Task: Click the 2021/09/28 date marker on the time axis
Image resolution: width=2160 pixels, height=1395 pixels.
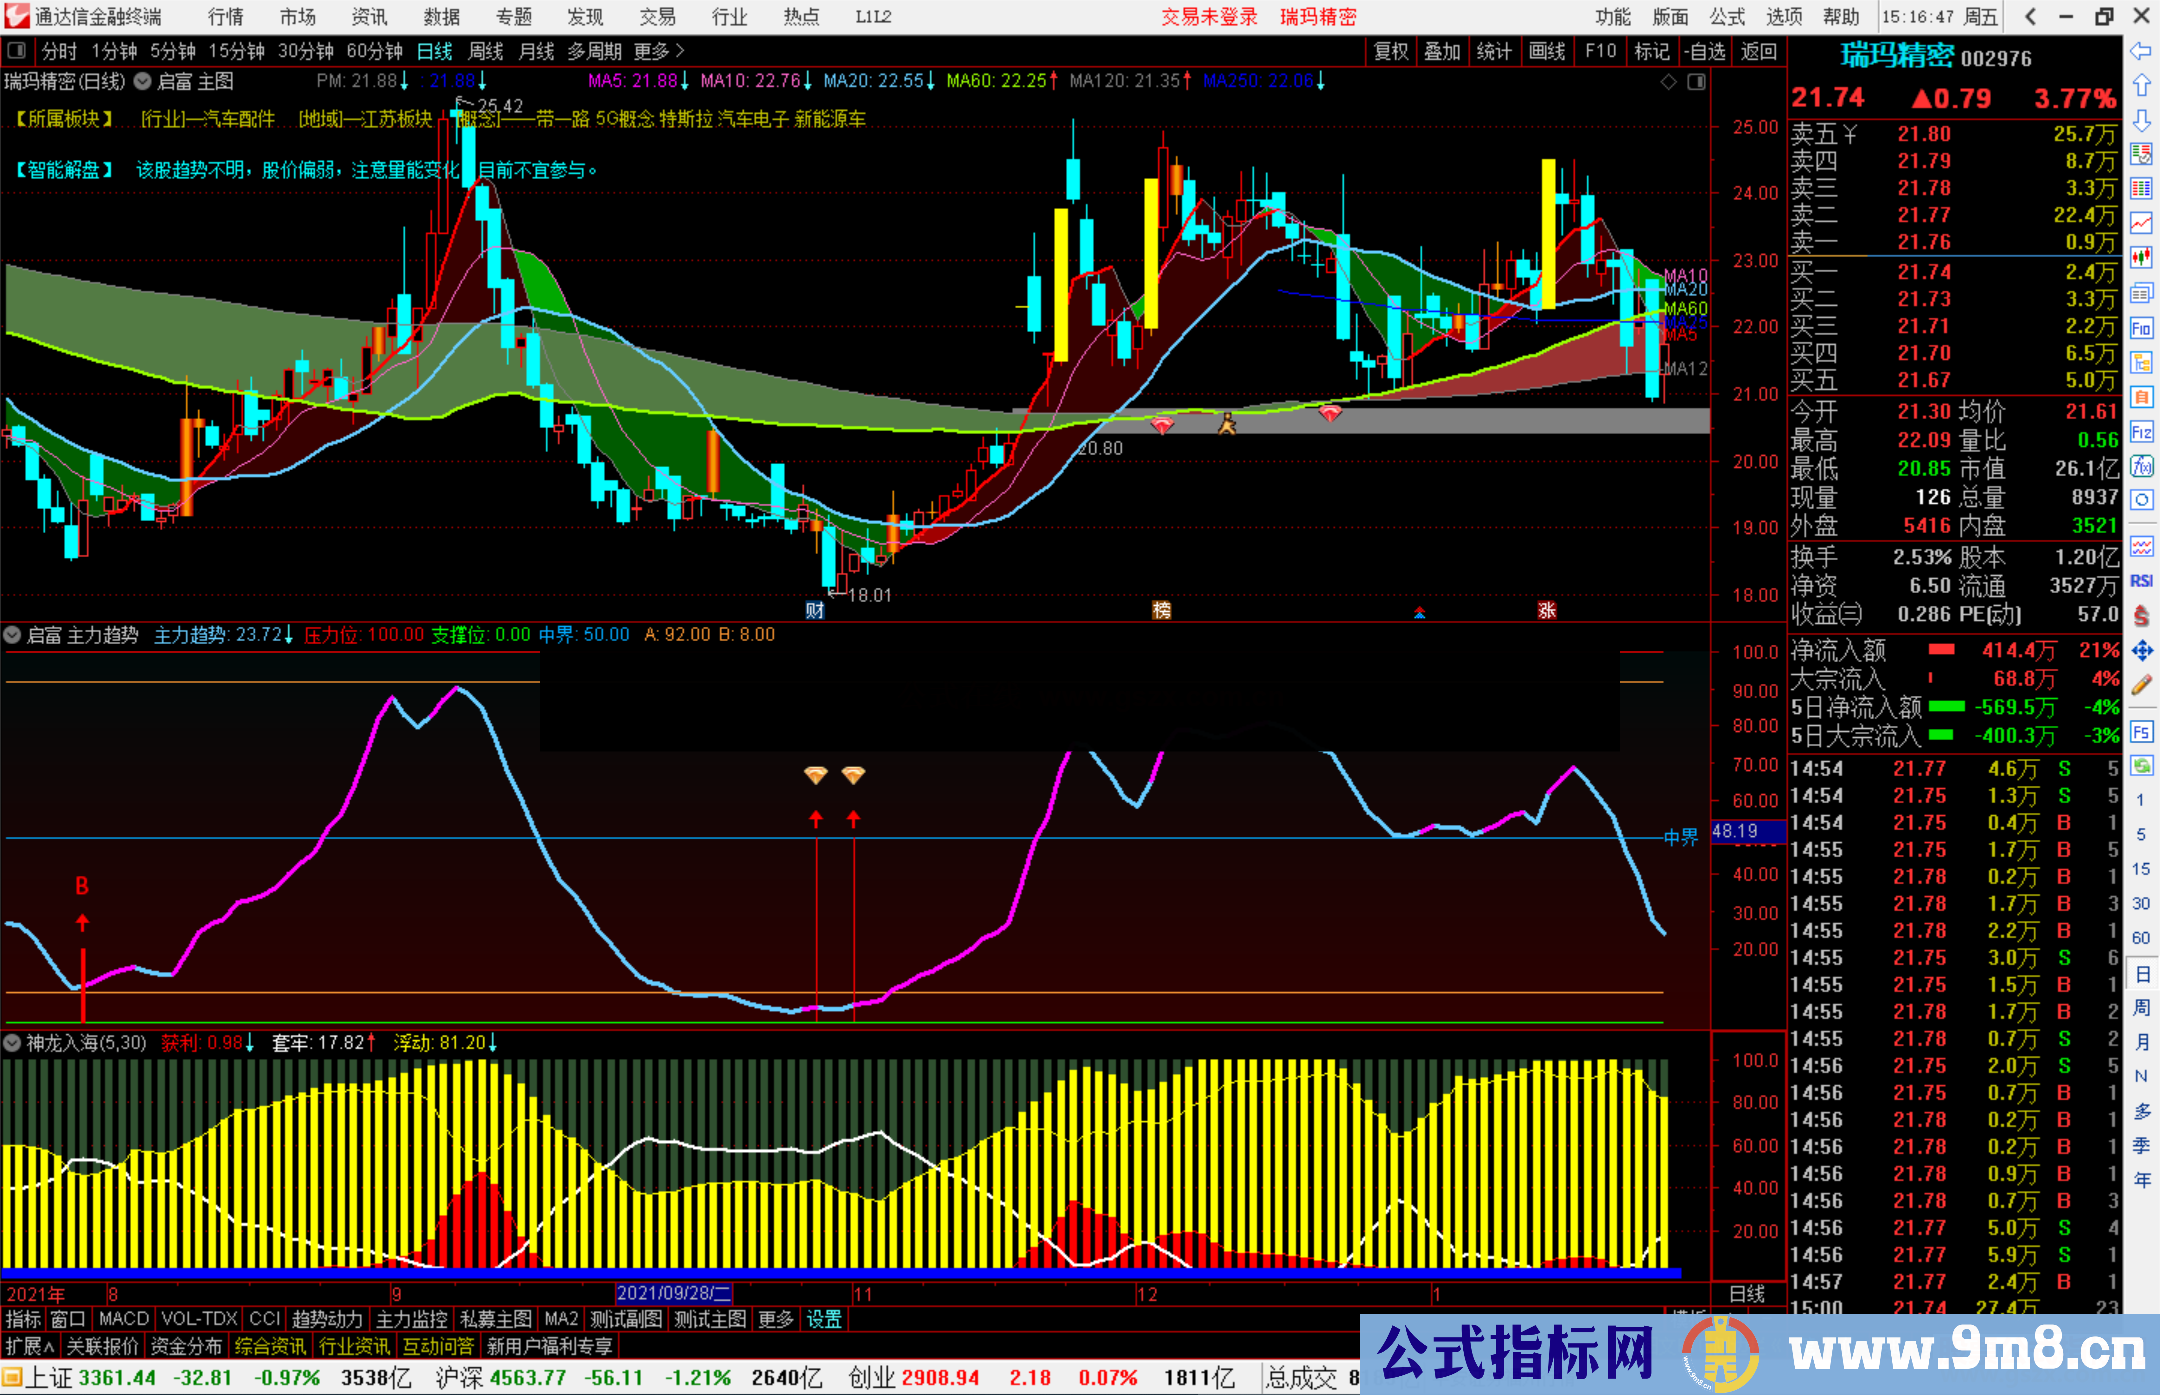Action: [674, 1293]
